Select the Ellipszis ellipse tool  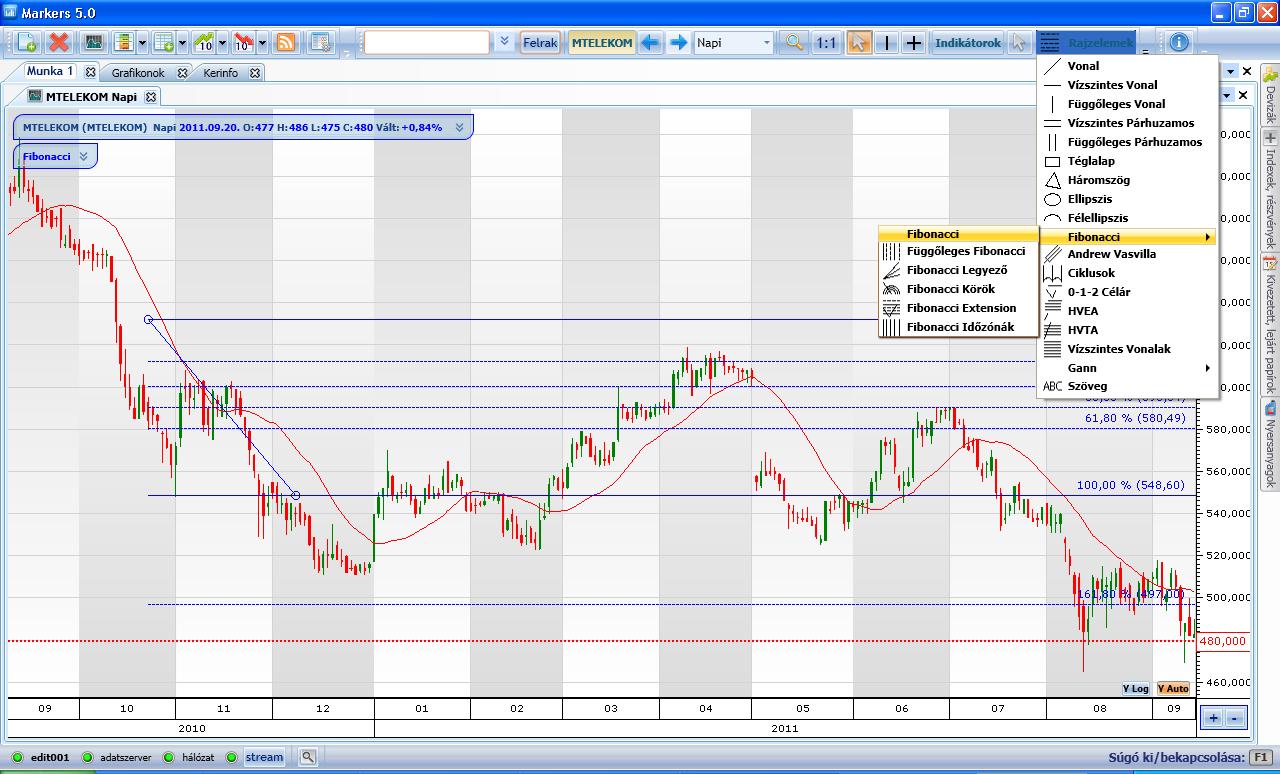(x=1128, y=199)
